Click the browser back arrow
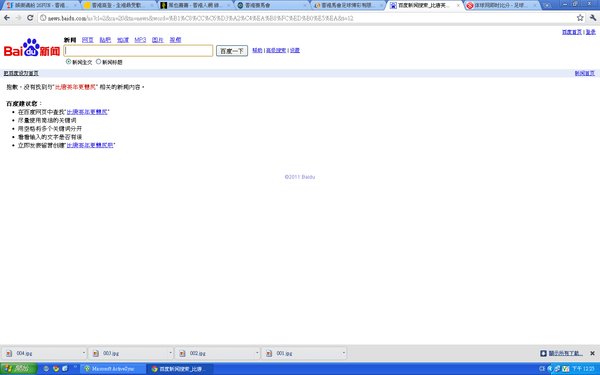 tap(7, 18)
